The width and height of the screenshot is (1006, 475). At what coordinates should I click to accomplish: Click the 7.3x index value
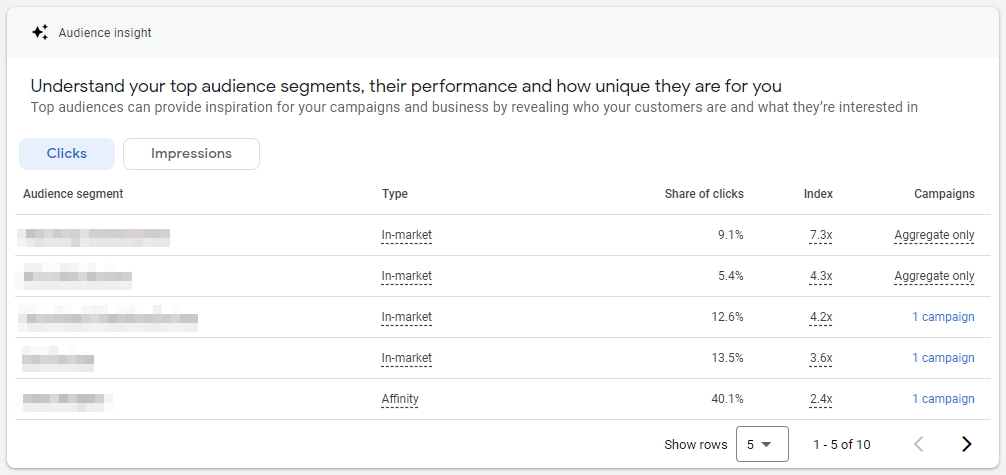[x=821, y=236]
